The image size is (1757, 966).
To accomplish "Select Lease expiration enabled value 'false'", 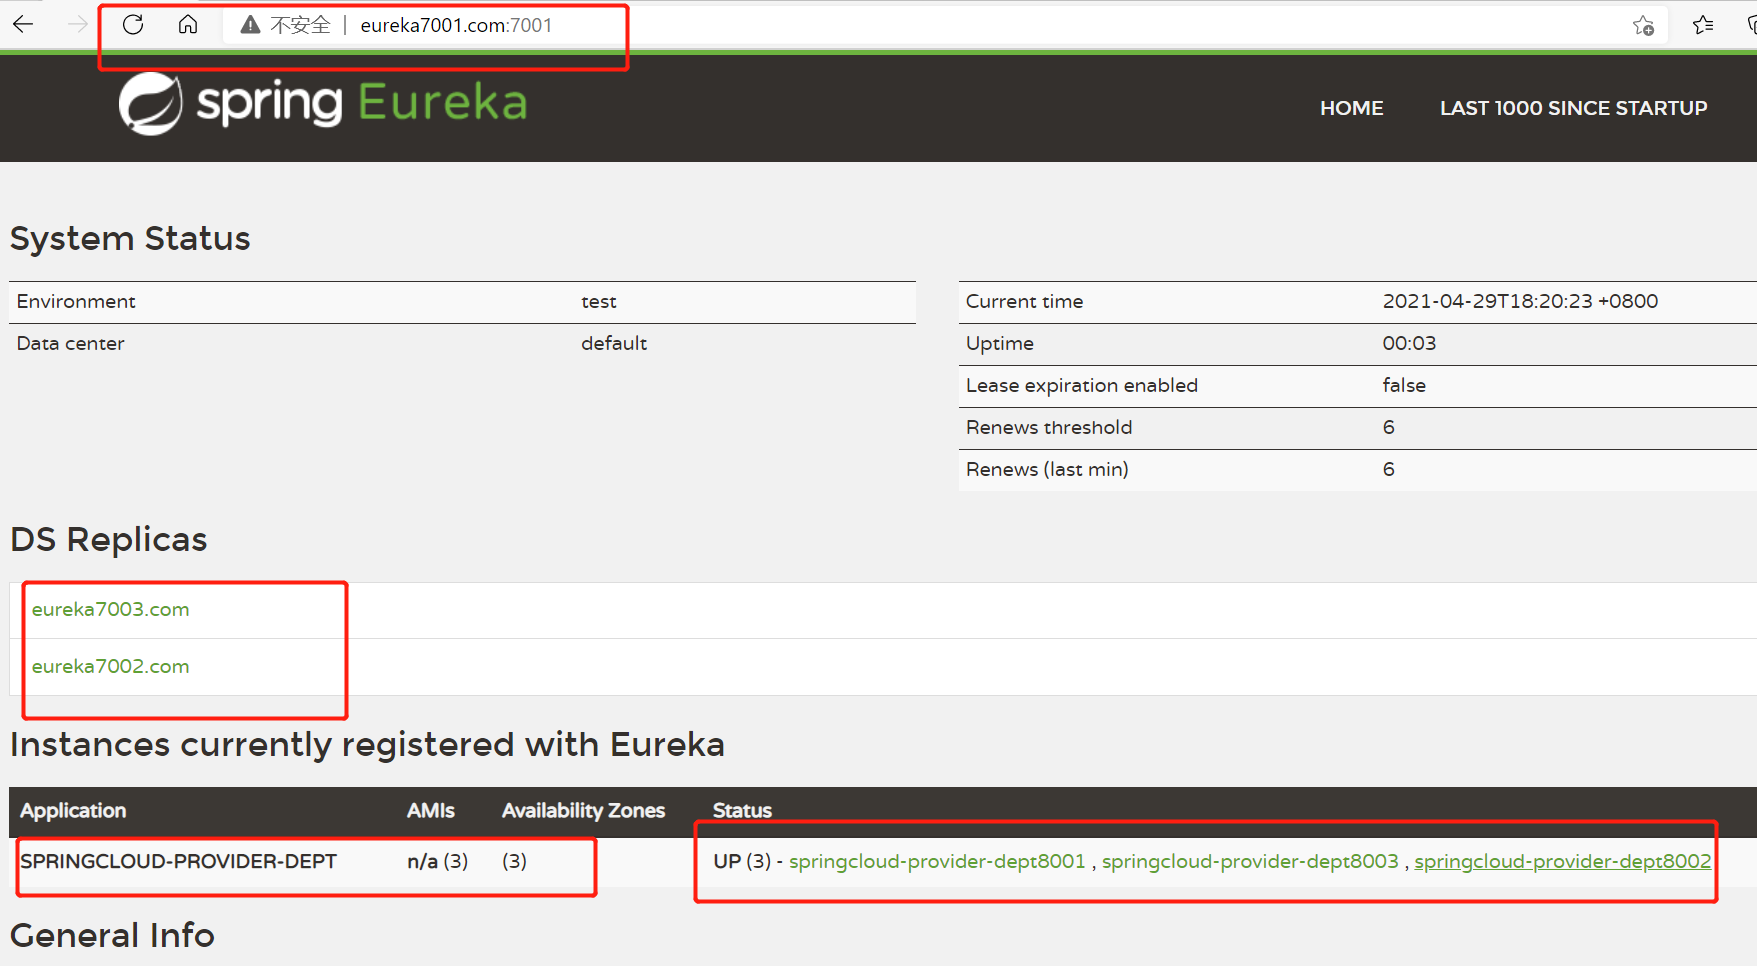I will [1404, 385].
